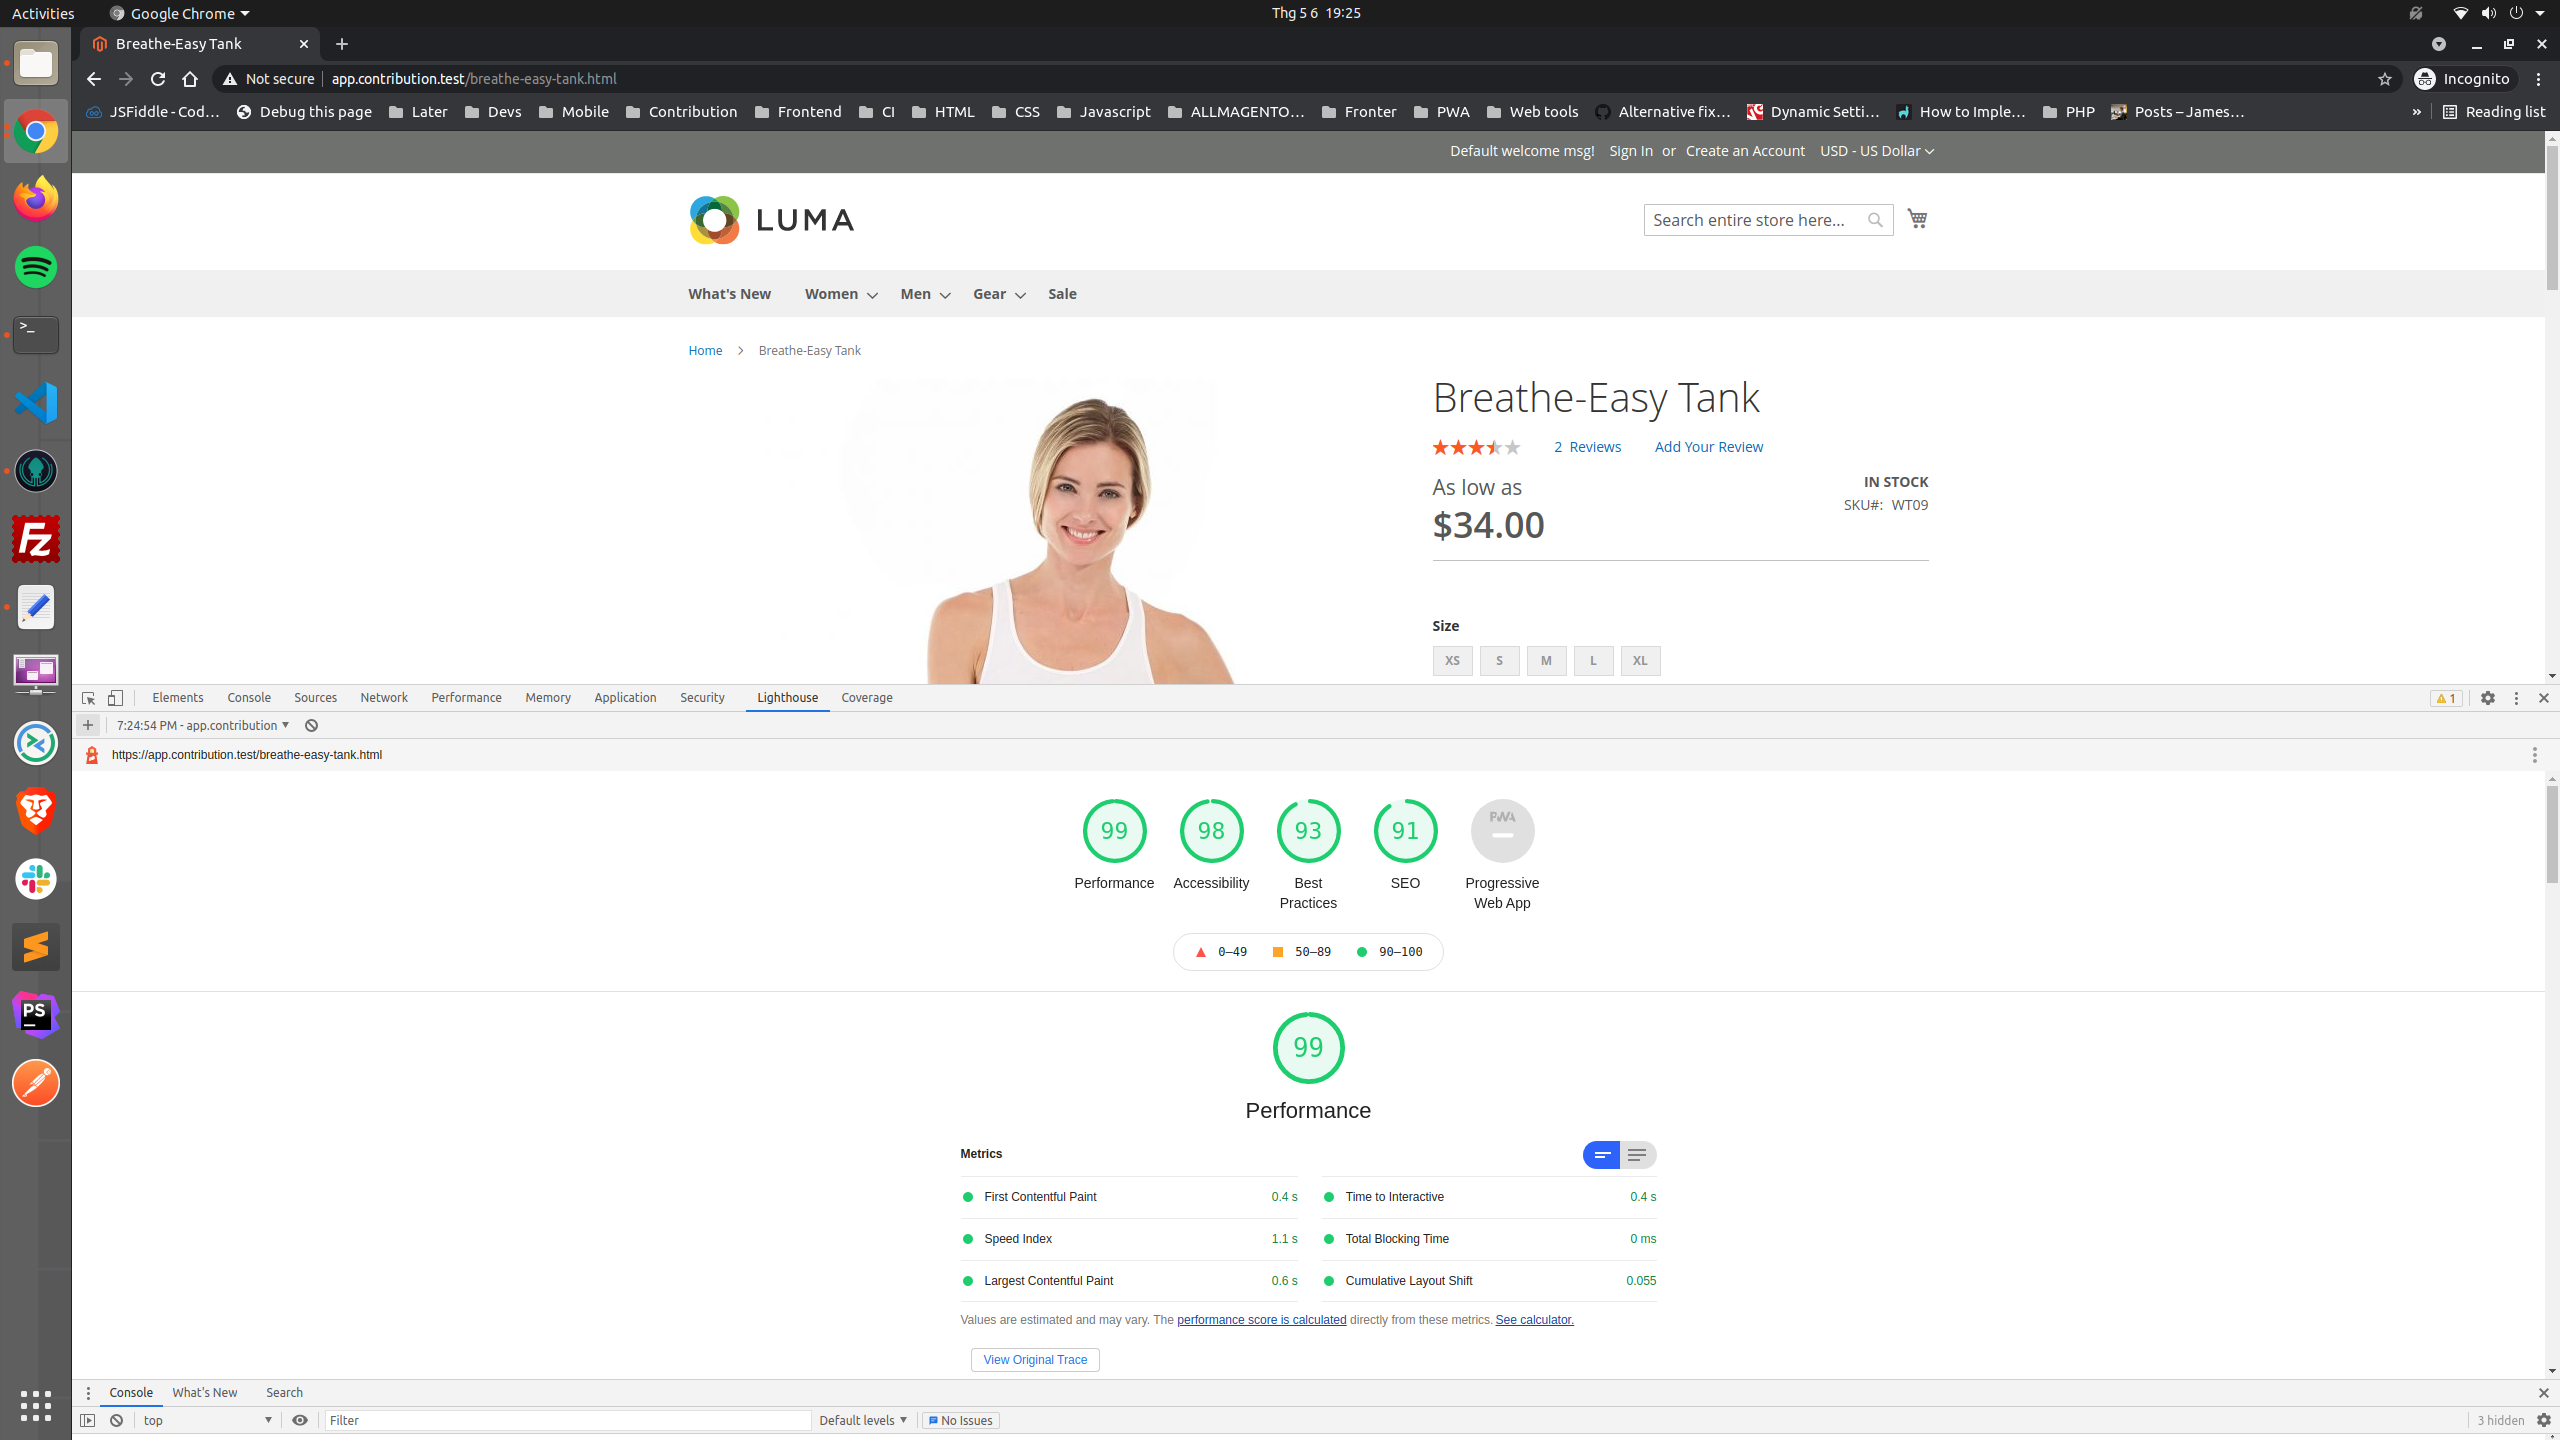Launch FileZilla from the dock
The height and width of the screenshot is (1440, 2560).
(36, 539)
